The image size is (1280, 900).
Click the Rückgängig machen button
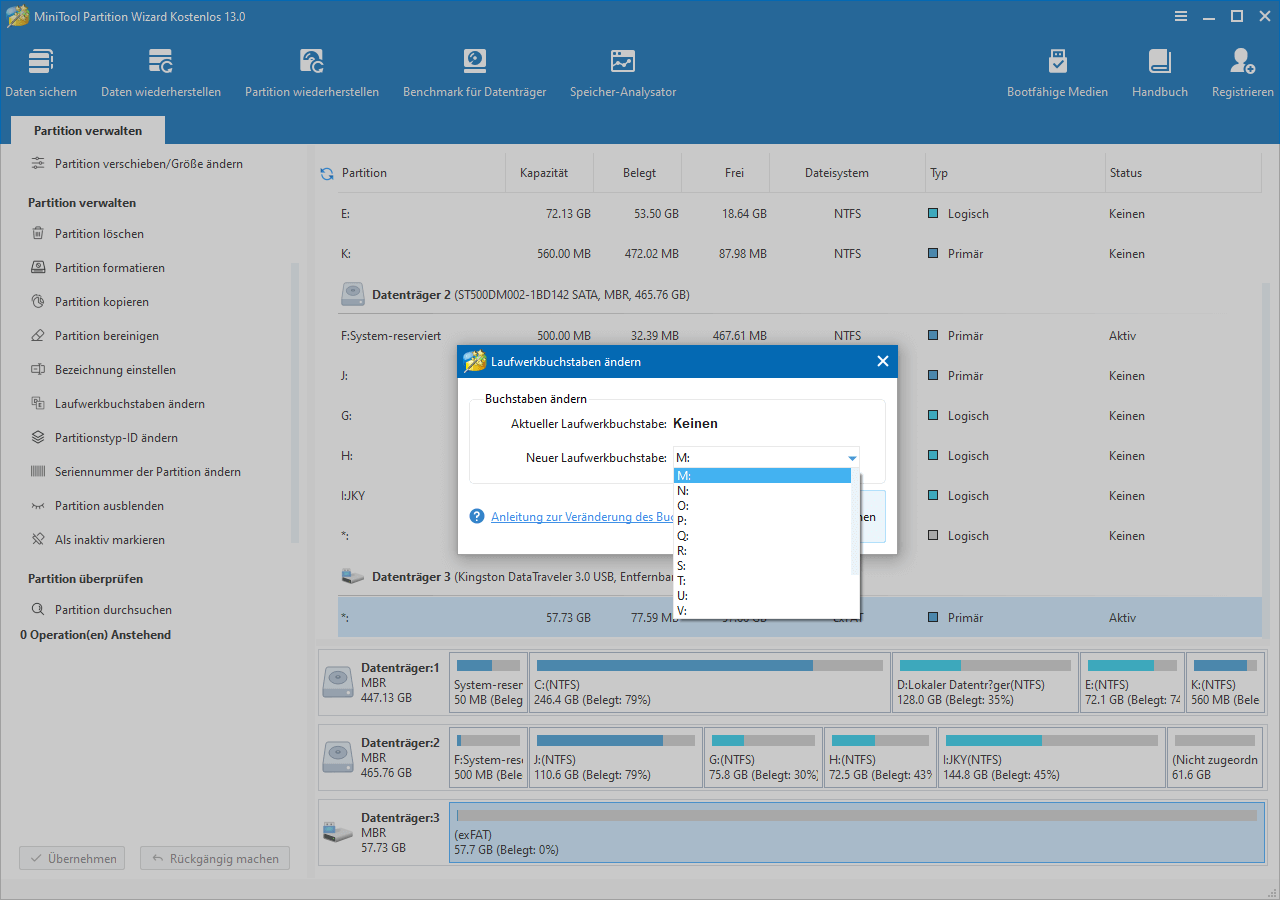coord(214,858)
